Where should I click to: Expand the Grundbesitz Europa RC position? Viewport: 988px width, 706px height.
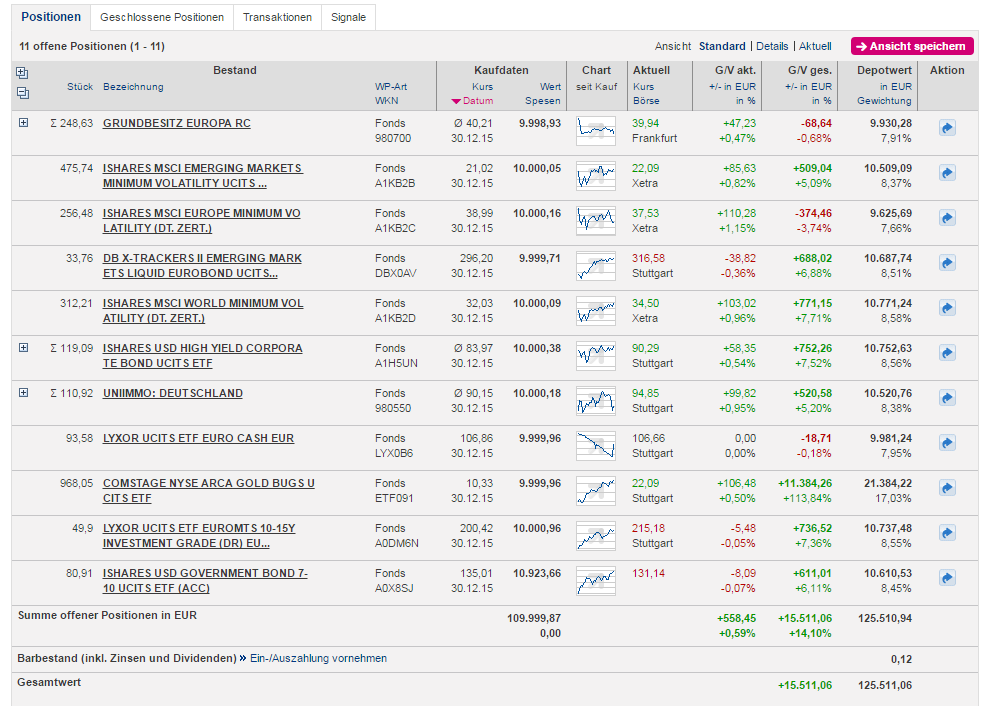[x=23, y=123]
